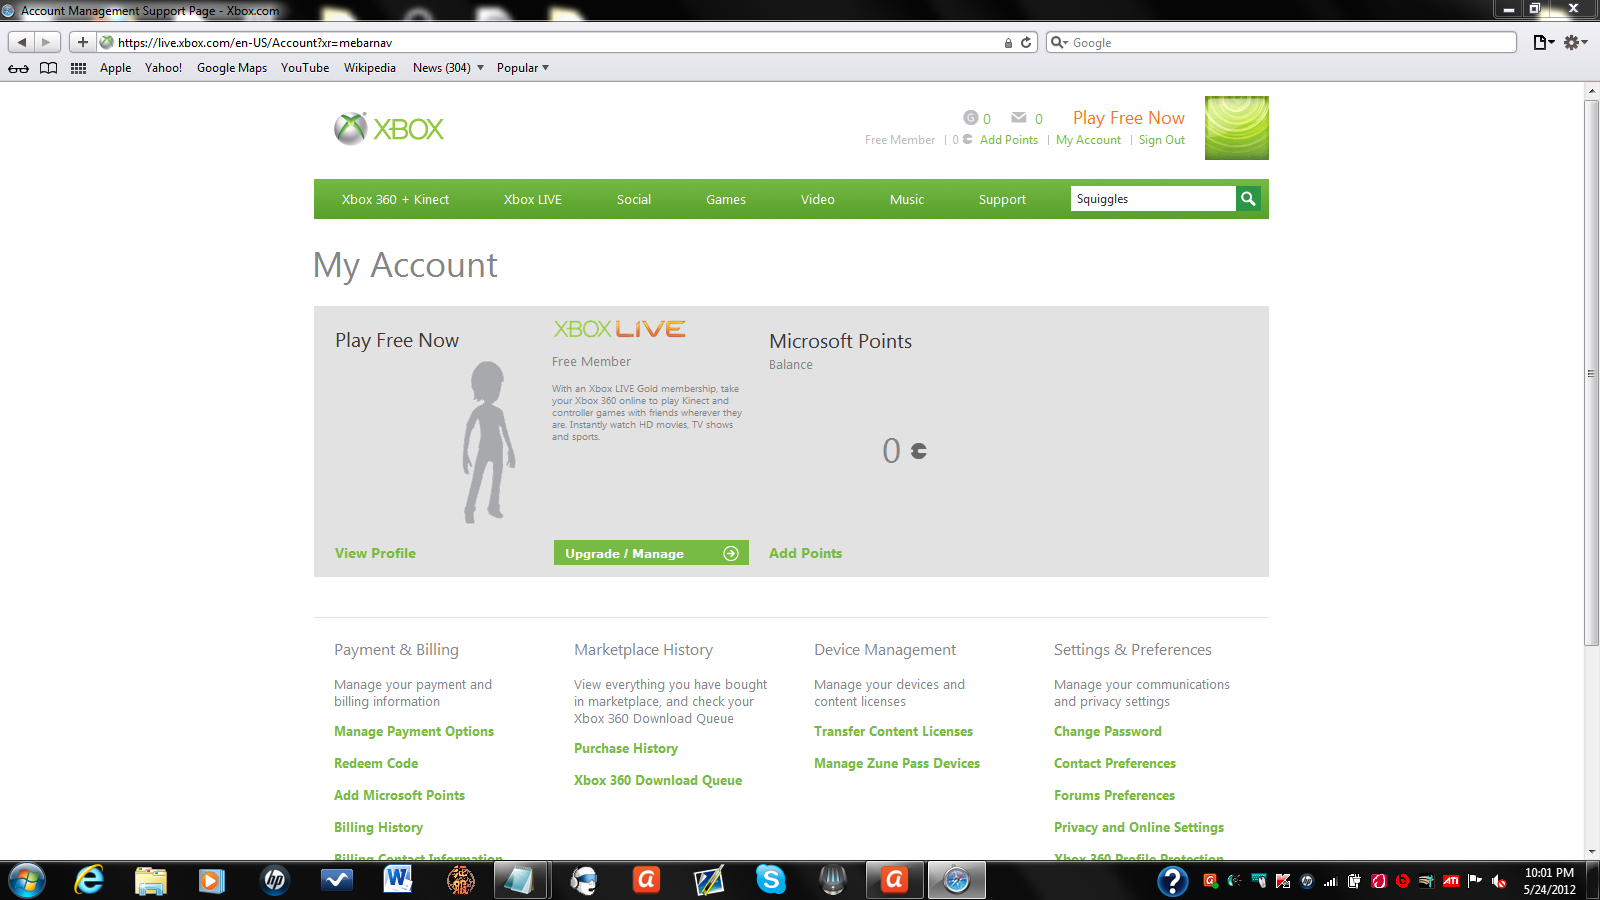Open the page menu icon in Safari toolbar
This screenshot has height=900, width=1600.
point(1543,42)
